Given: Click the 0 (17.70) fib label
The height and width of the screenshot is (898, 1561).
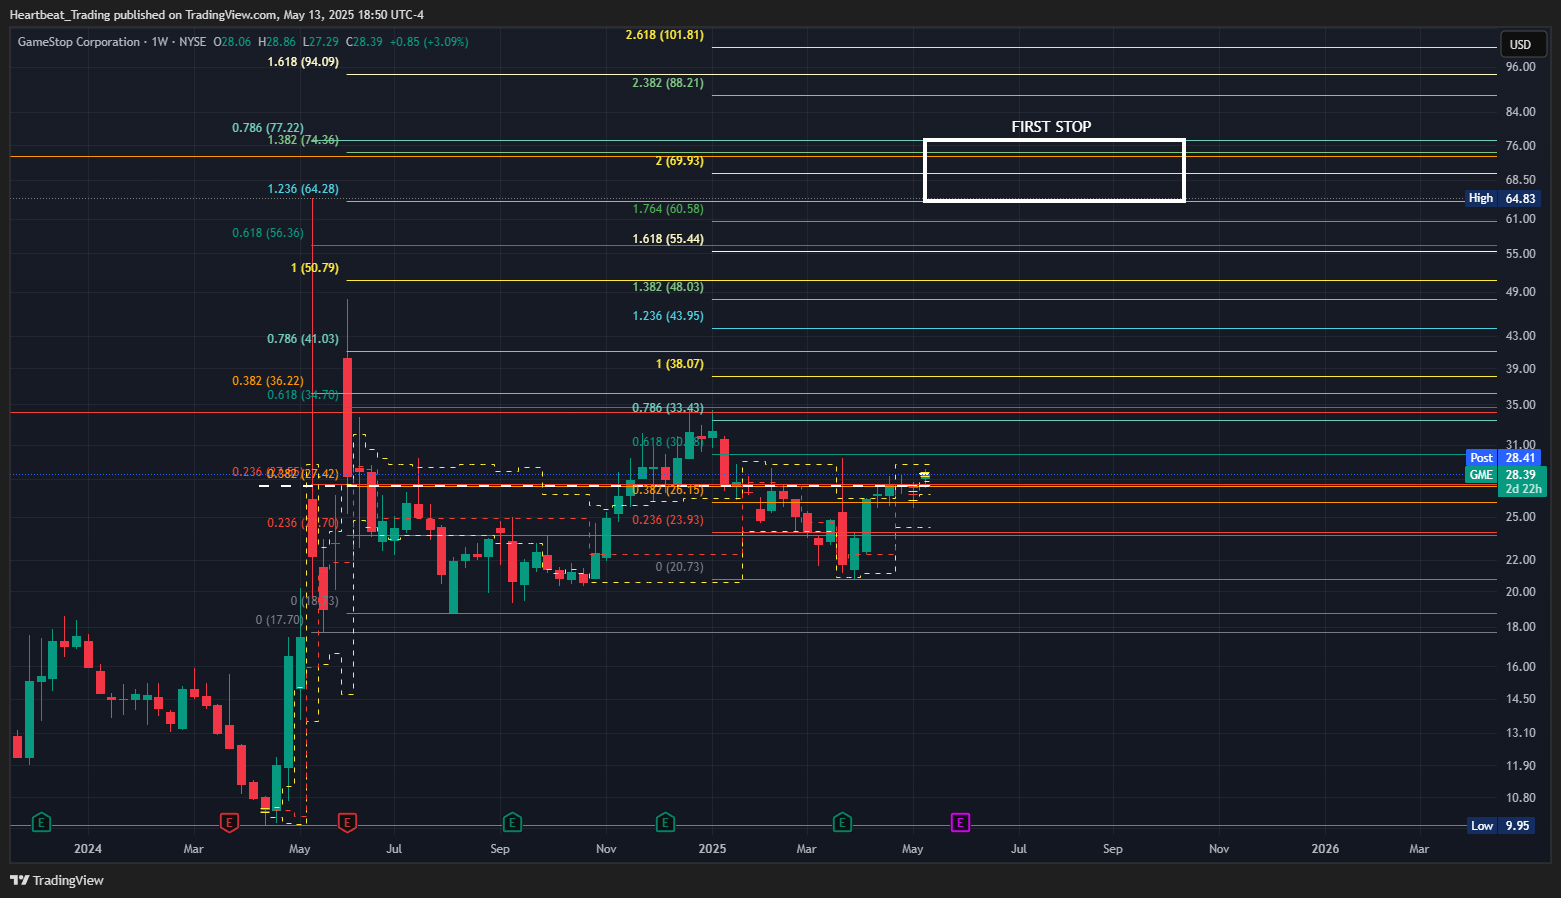Looking at the screenshot, I should [279, 620].
